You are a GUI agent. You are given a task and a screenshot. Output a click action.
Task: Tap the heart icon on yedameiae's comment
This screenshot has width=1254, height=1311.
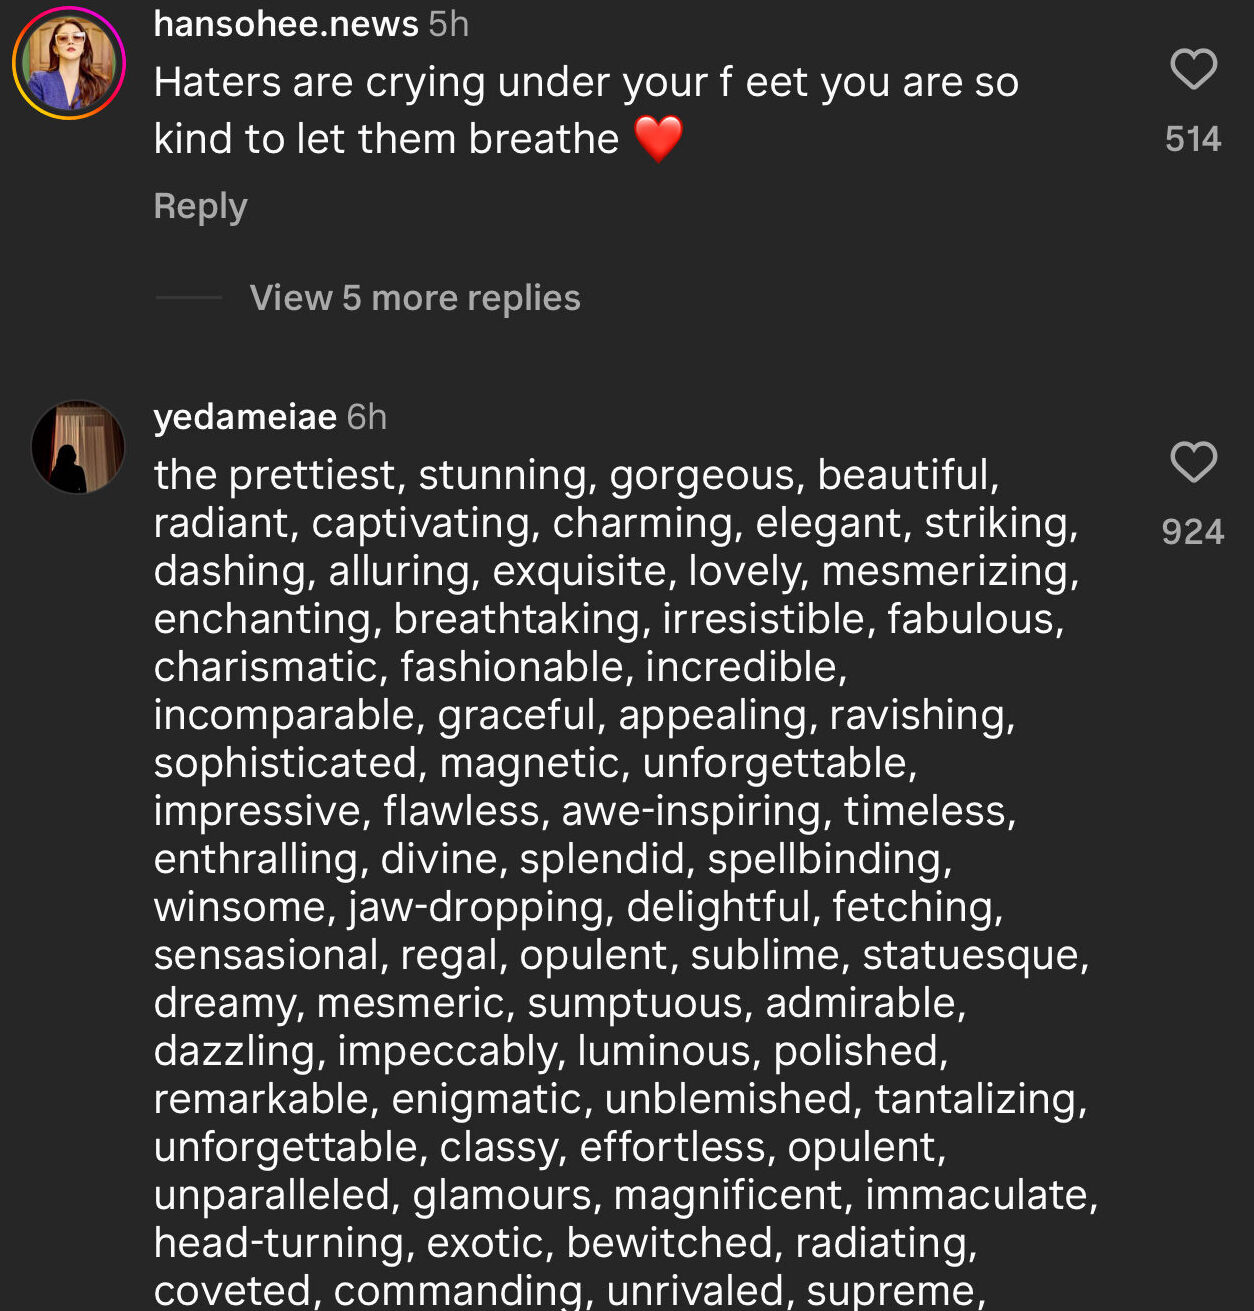coord(1193,462)
